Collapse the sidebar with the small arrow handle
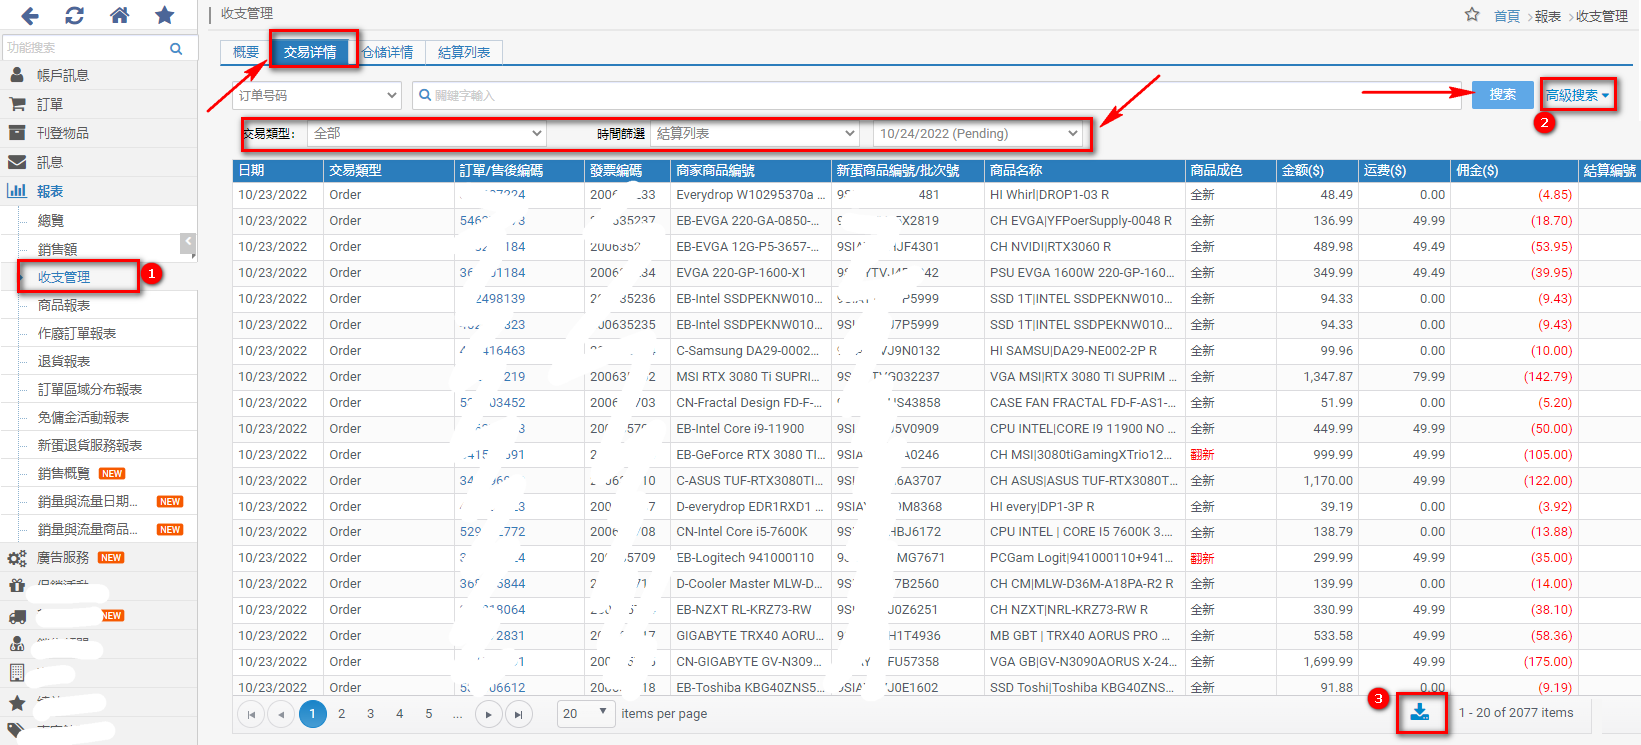This screenshot has width=1641, height=745. [188, 243]
